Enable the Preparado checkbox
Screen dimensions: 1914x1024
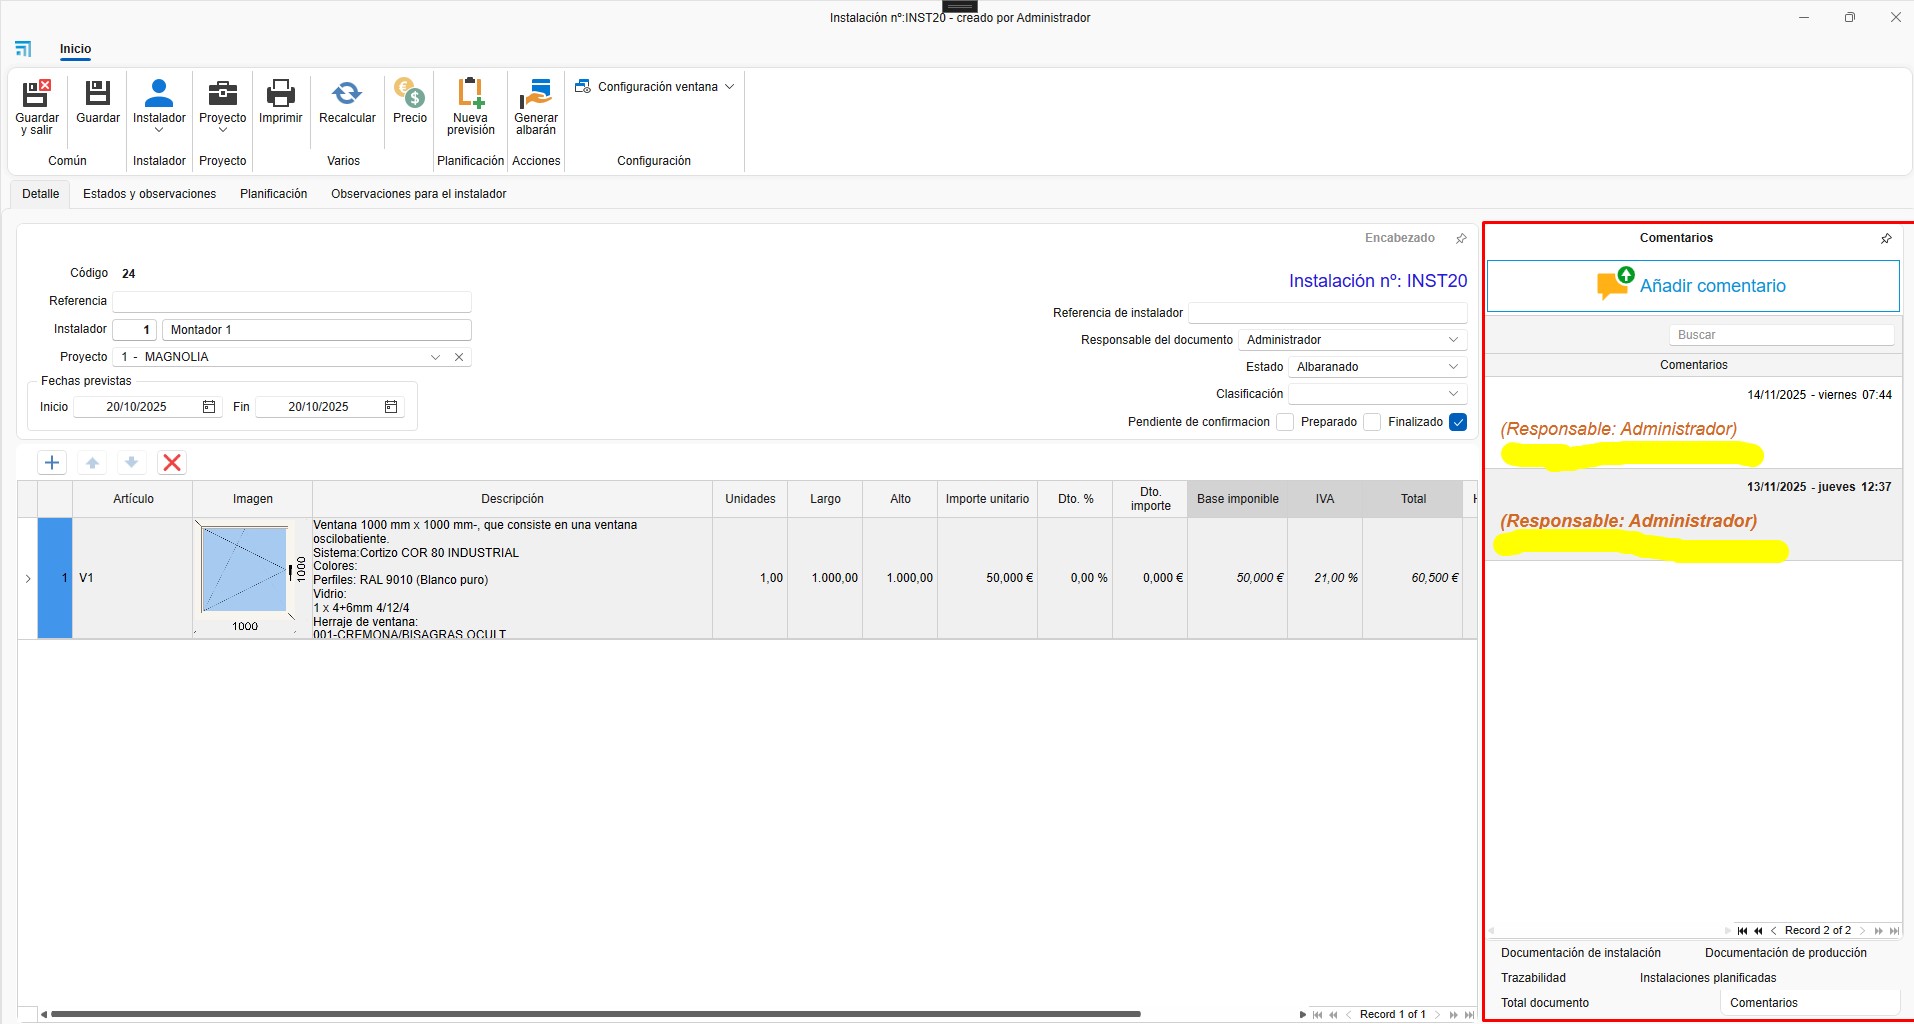[x=1372, y=422]
